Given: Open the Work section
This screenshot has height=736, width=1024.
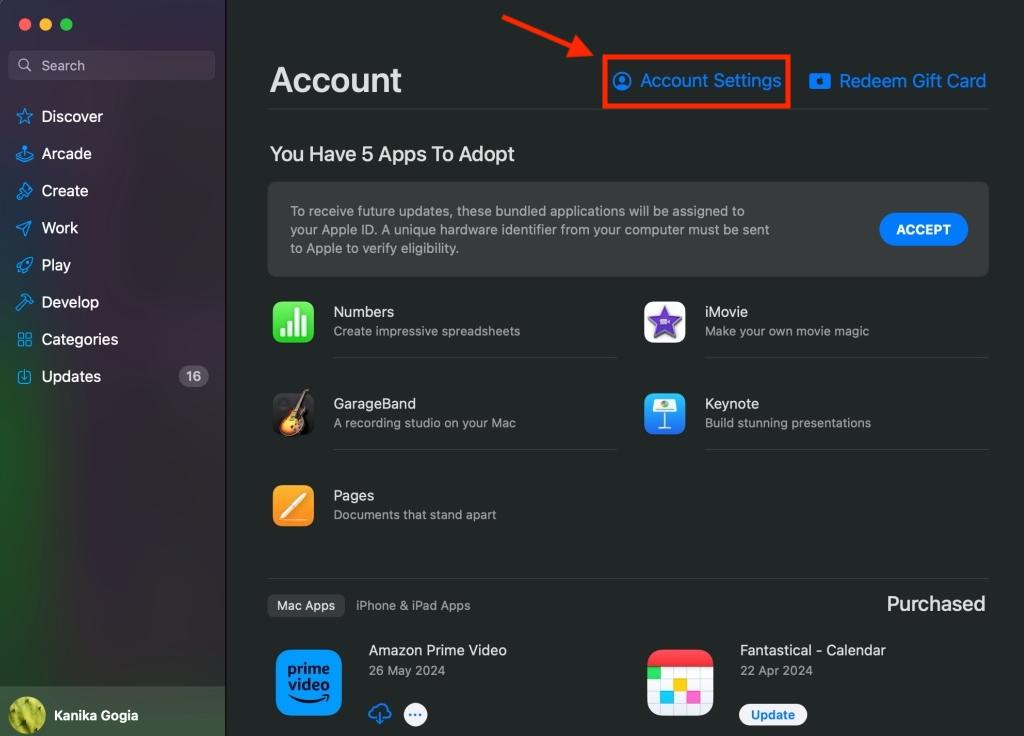Looking at the screenshot, I should tap(60, 227).
